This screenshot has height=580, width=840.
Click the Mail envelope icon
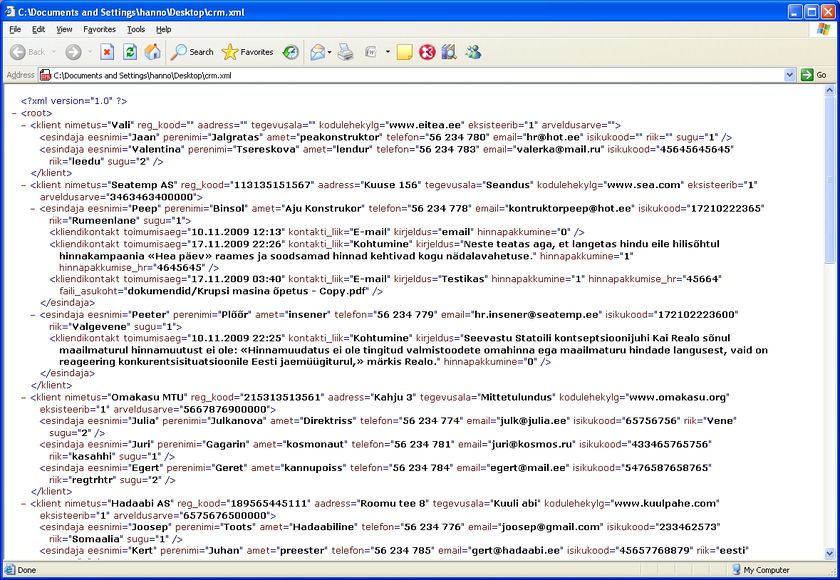[318, 52]
